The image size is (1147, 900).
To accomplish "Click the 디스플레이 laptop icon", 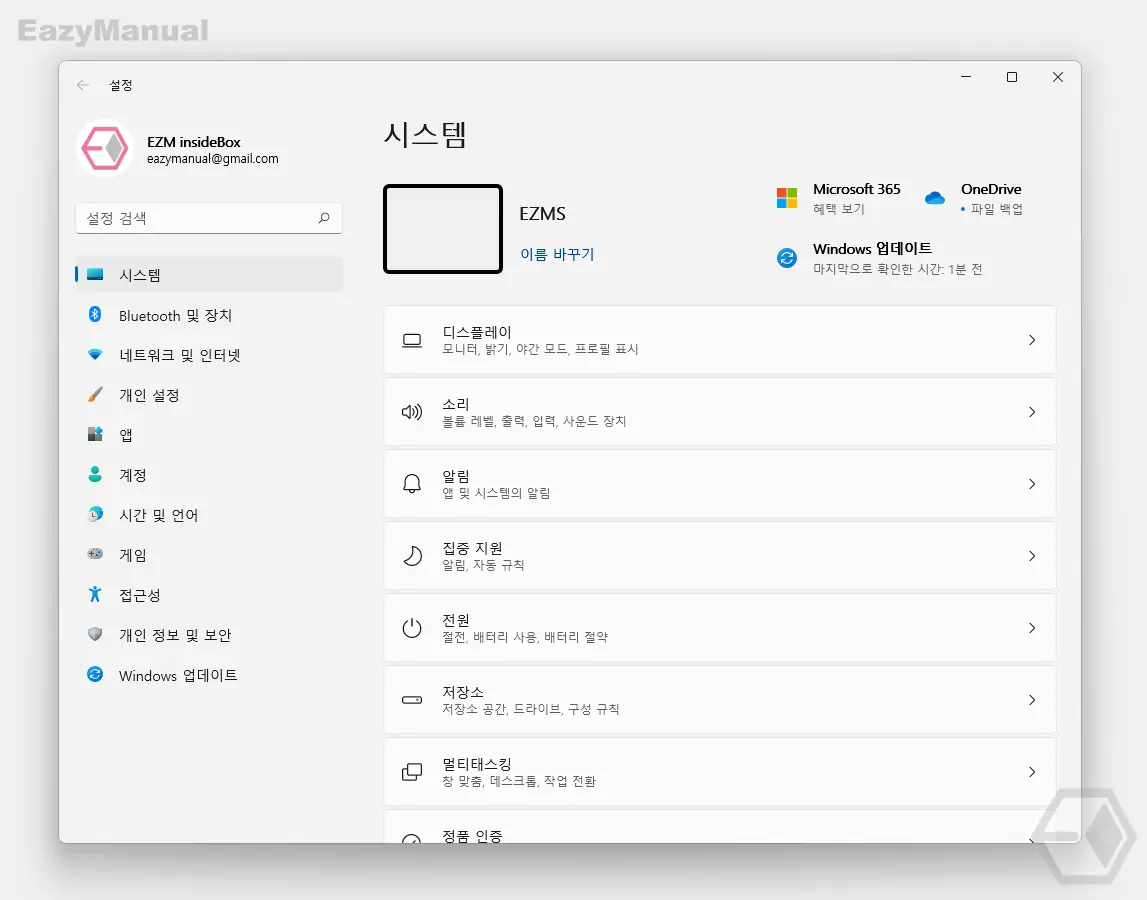I will pyautogui.click(x=412, y=340).
